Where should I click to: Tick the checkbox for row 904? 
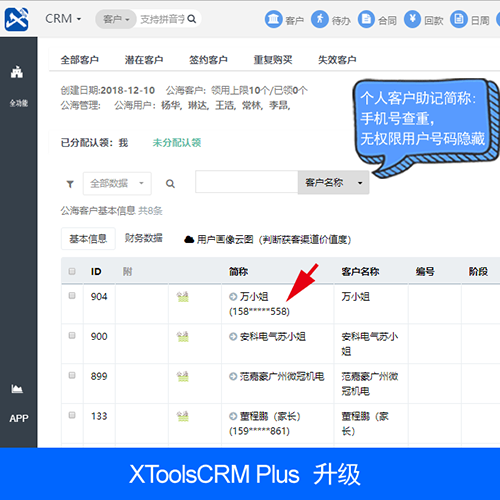pyautogui.click(x=72, y=296)
